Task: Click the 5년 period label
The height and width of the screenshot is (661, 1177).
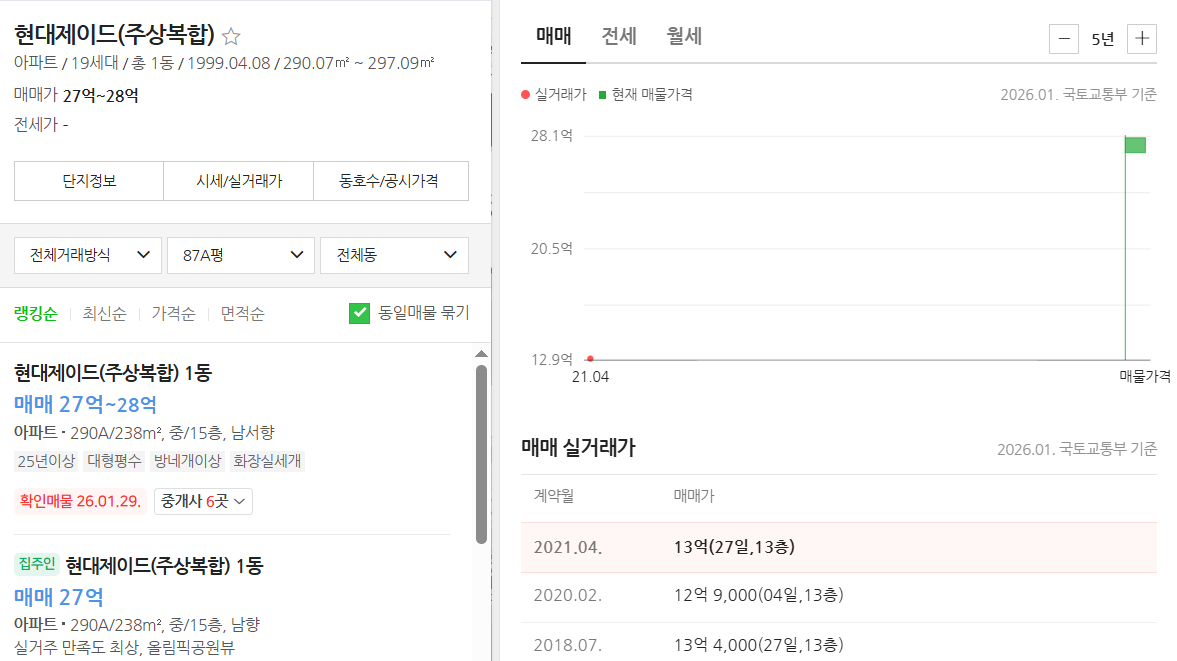Action: pyautogui.click(x=1103, y=39)
